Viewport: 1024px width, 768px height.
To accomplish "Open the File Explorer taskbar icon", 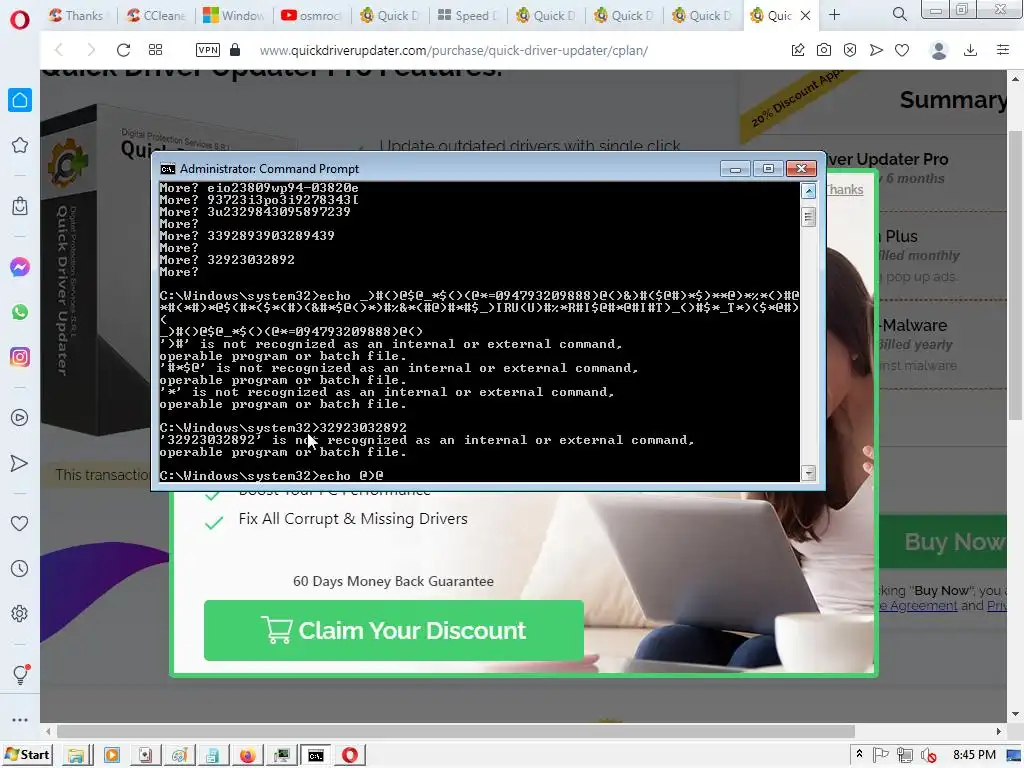I will 76,756.
